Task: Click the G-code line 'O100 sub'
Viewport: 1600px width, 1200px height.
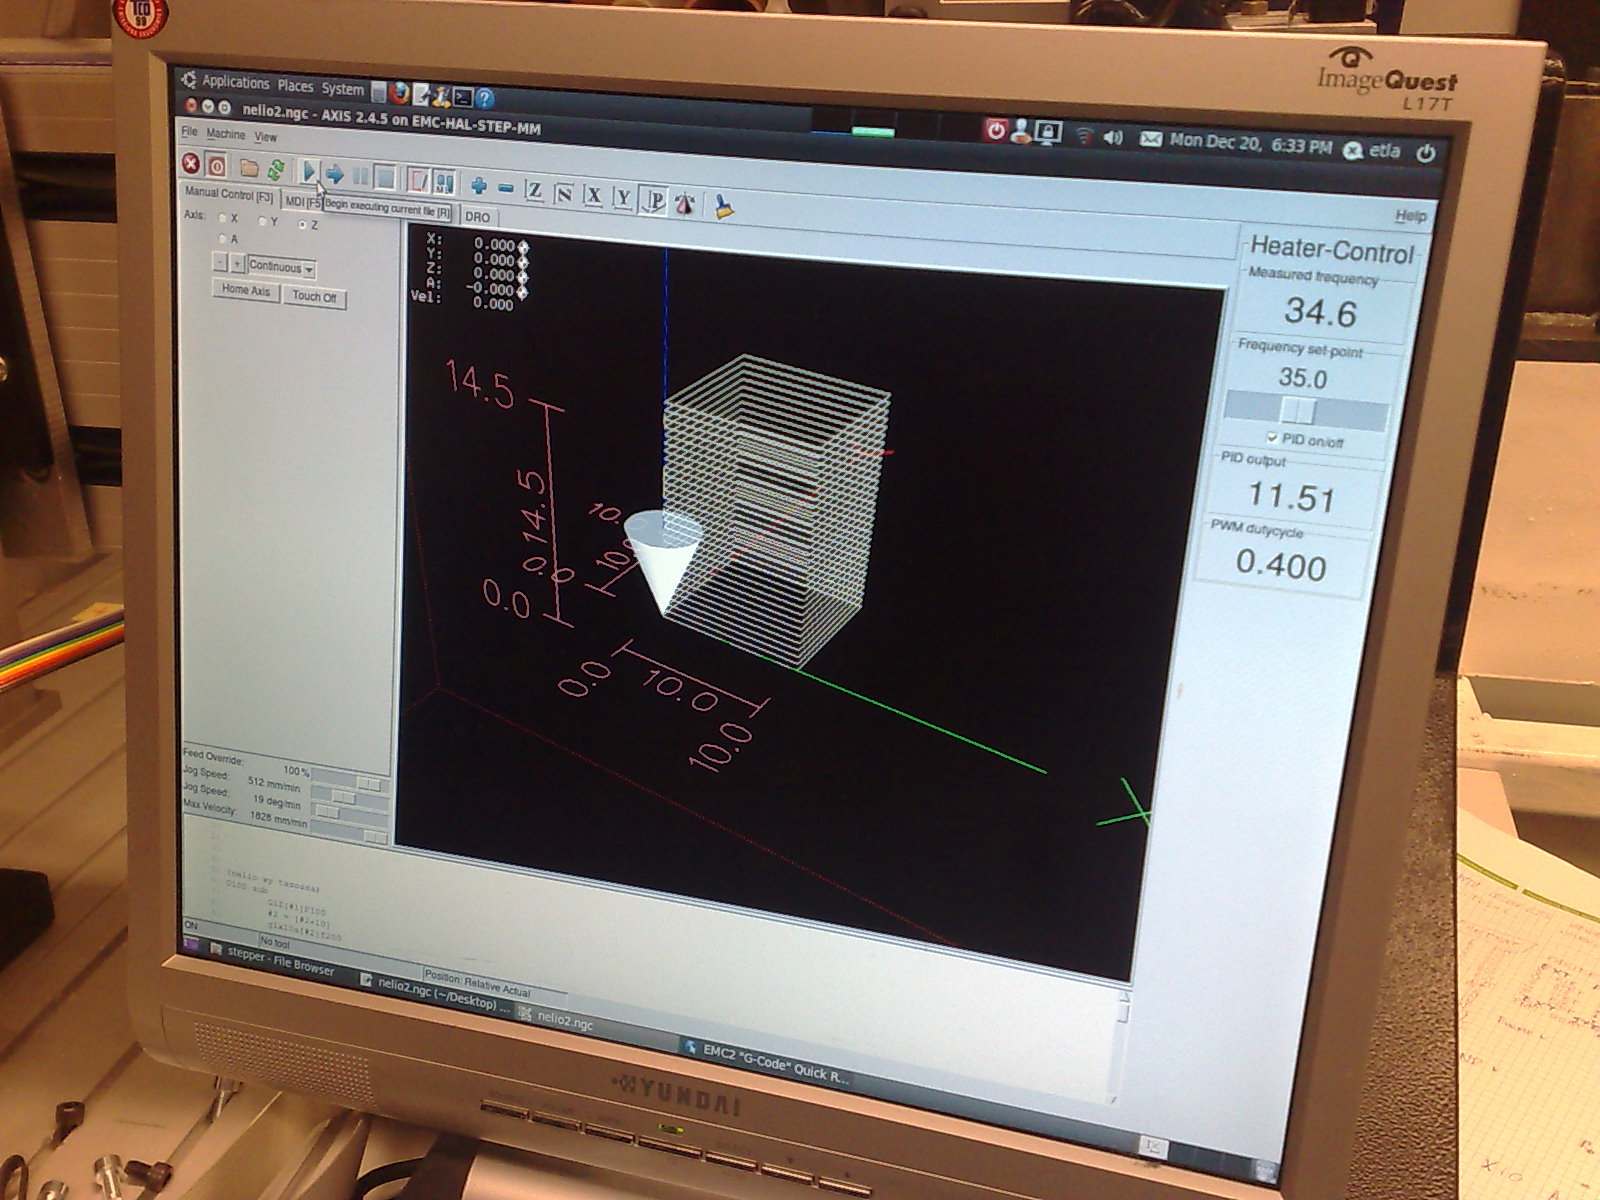Action: (x=247, y=886)
